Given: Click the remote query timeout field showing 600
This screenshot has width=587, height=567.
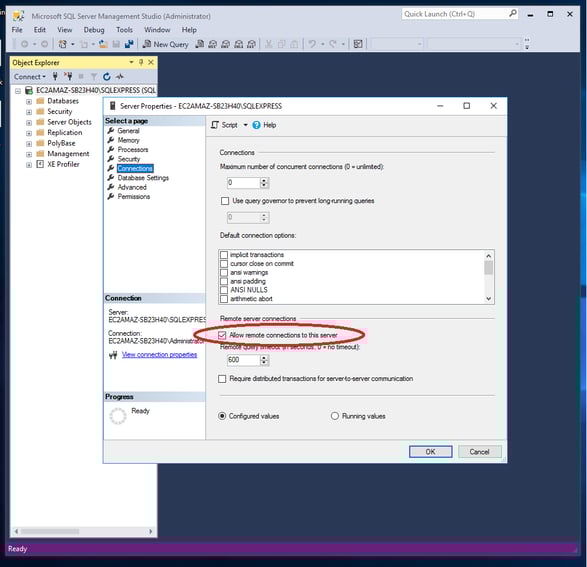Looking at the screenshot, I should point(243,360).
